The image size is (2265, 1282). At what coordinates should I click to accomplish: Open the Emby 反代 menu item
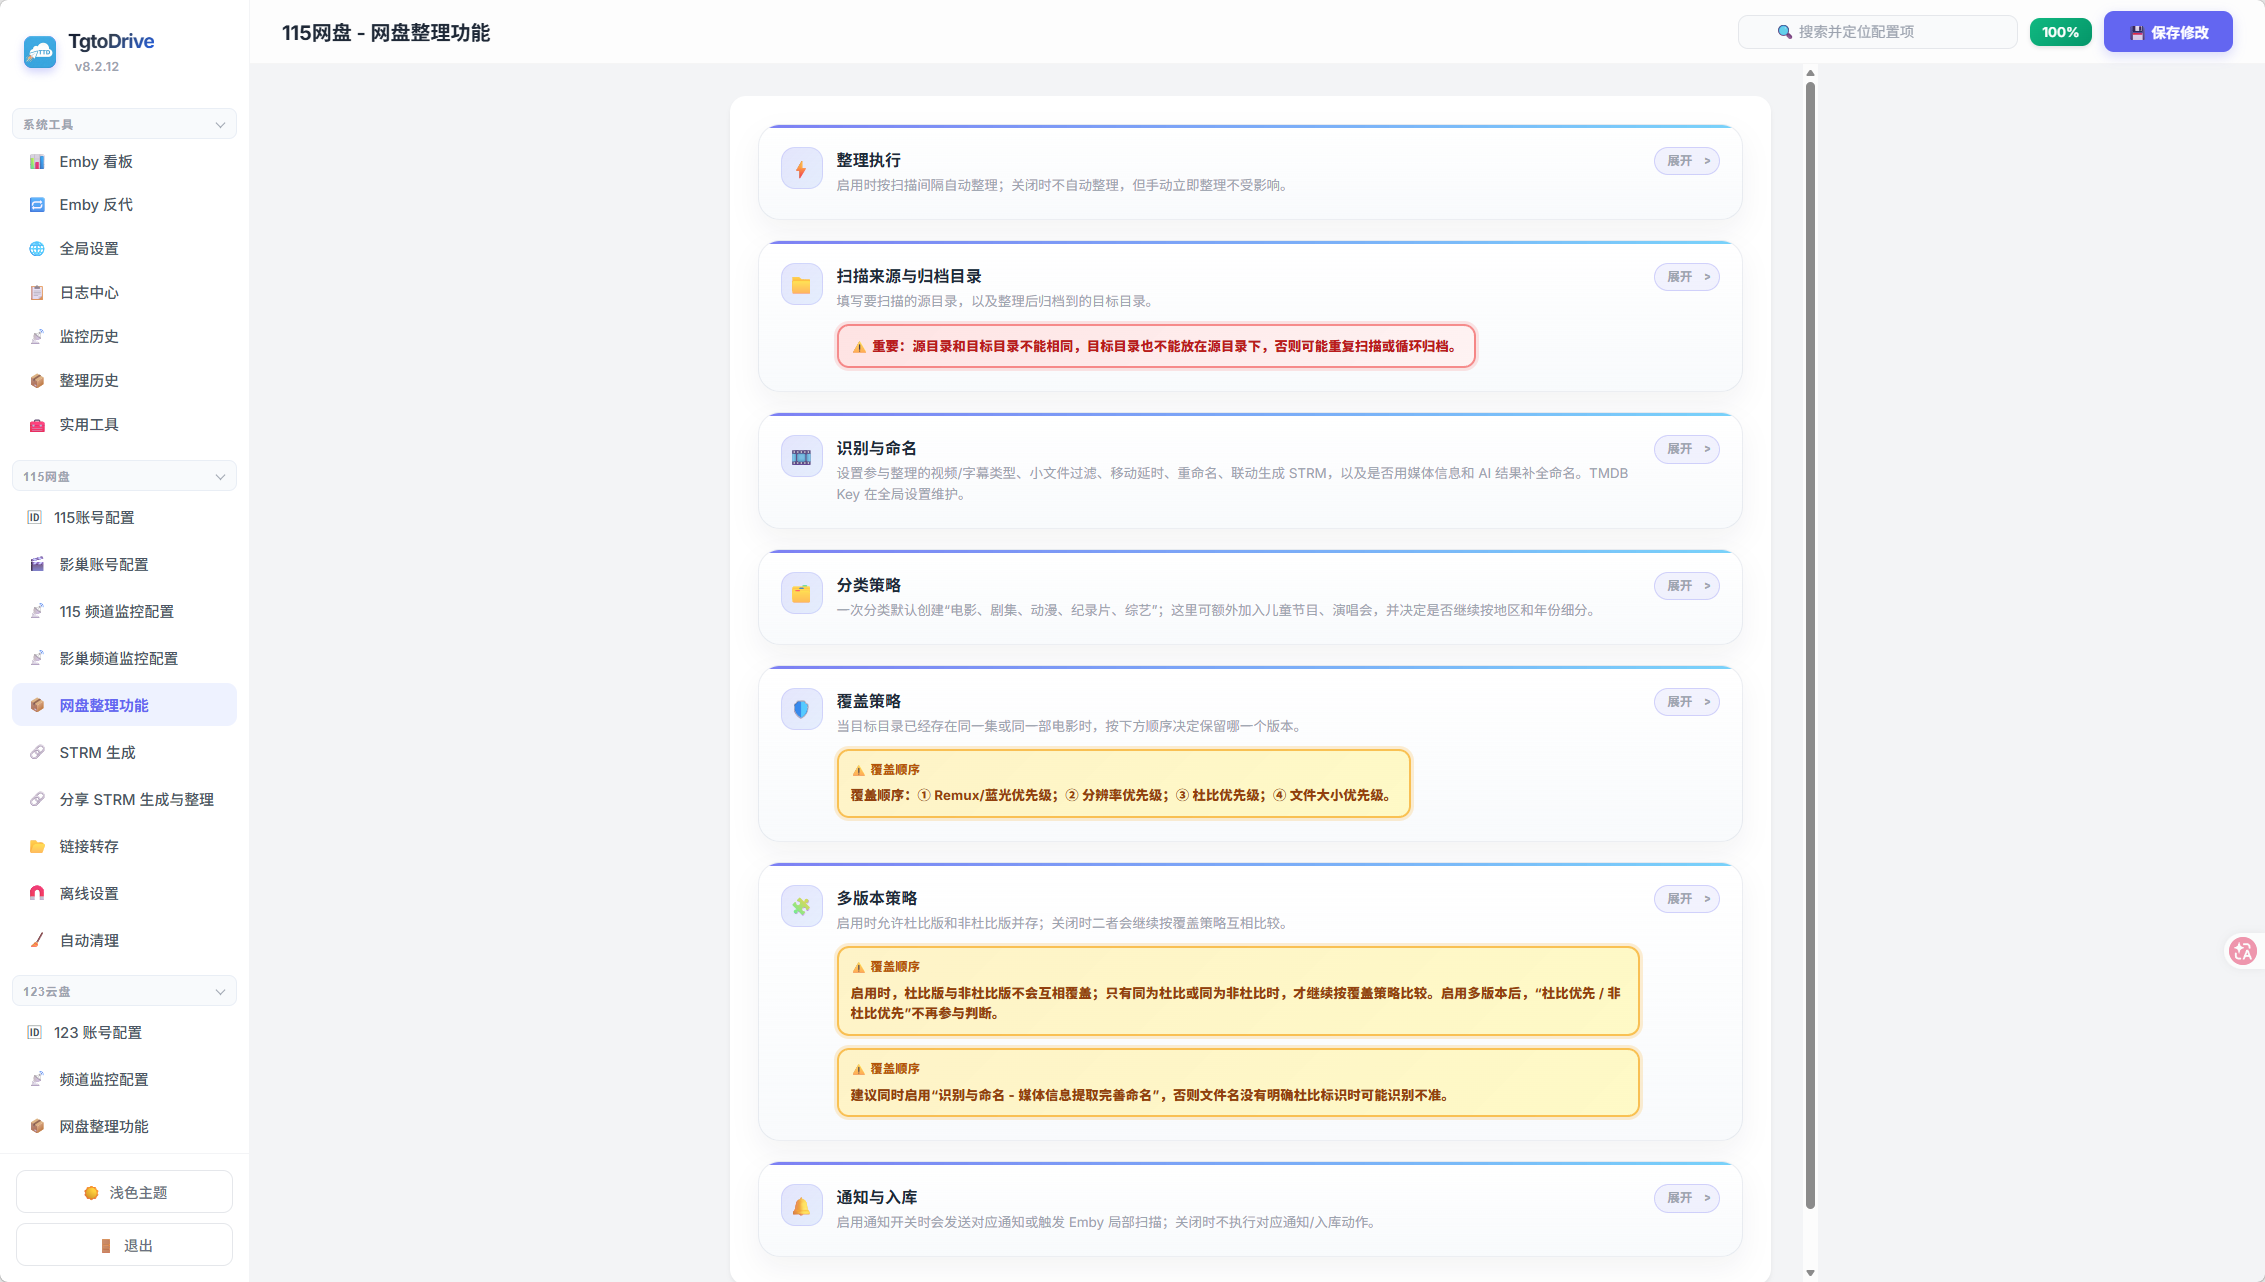124,205
